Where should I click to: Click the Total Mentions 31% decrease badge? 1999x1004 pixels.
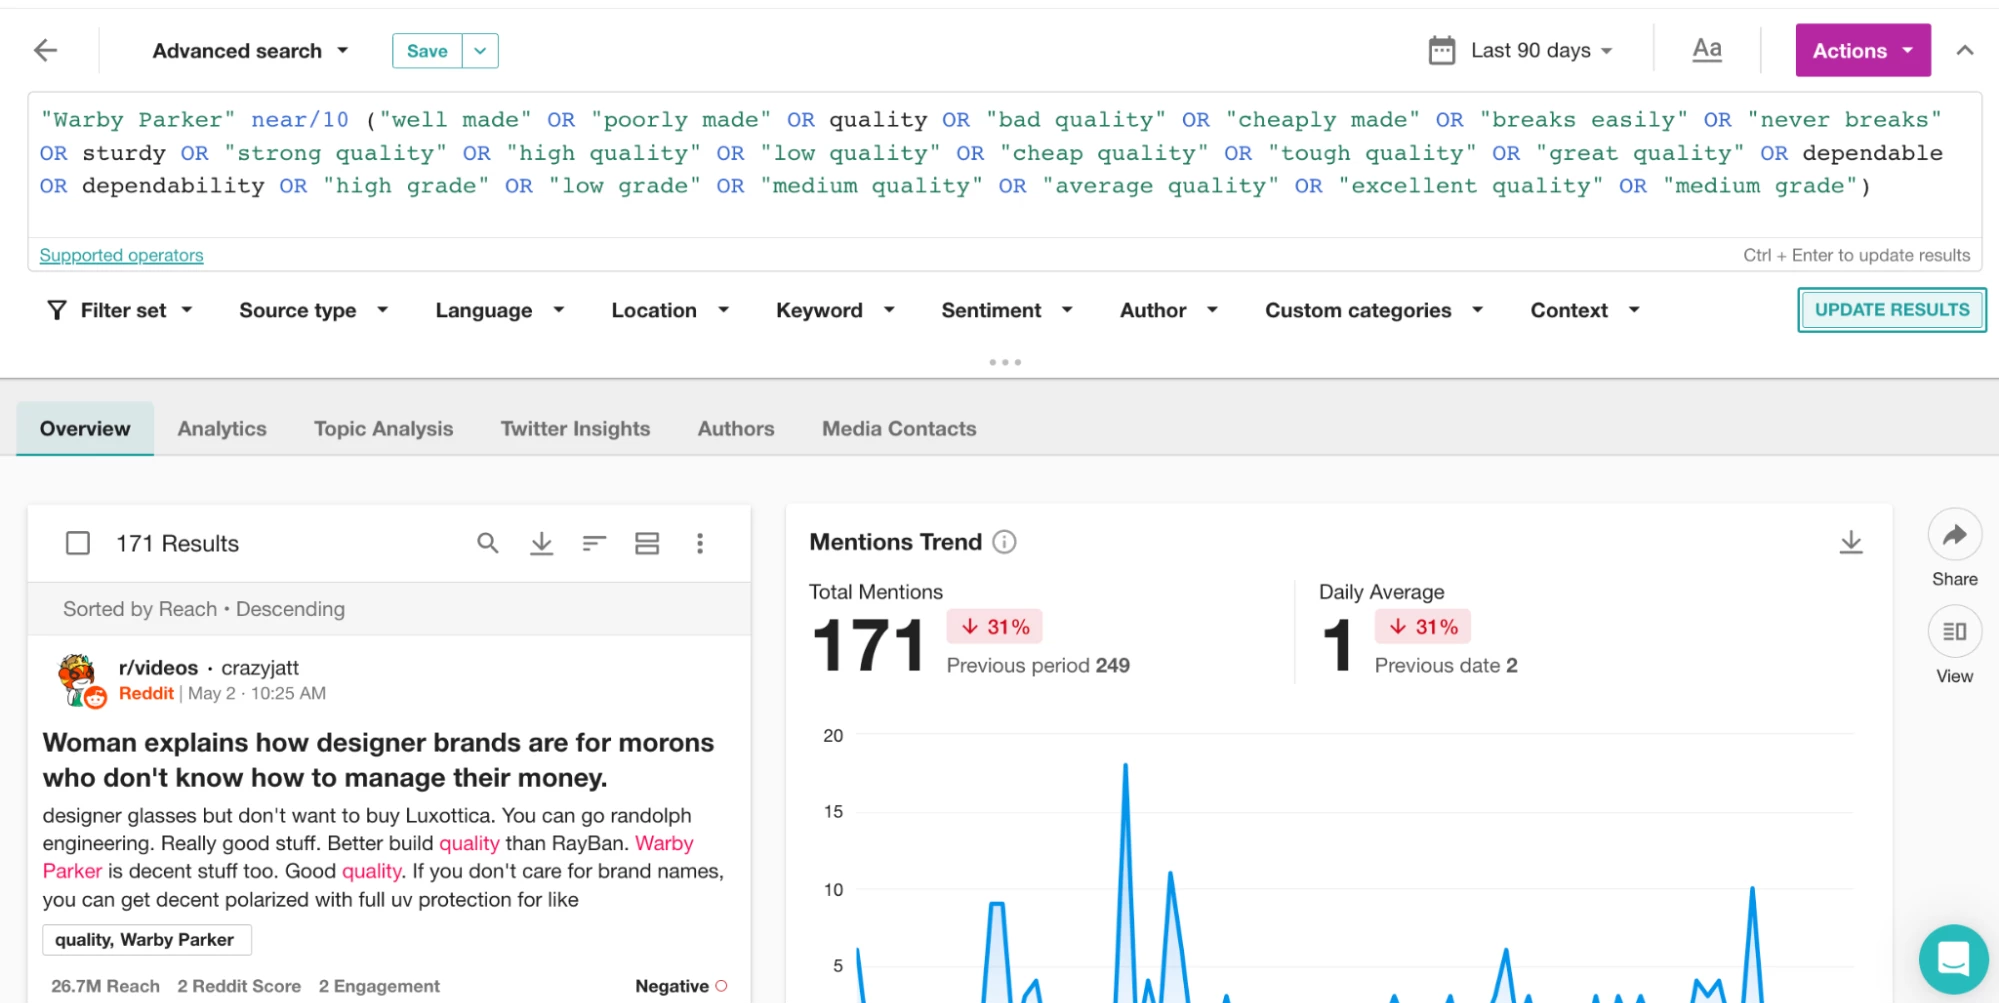click(x=995, y=627)
